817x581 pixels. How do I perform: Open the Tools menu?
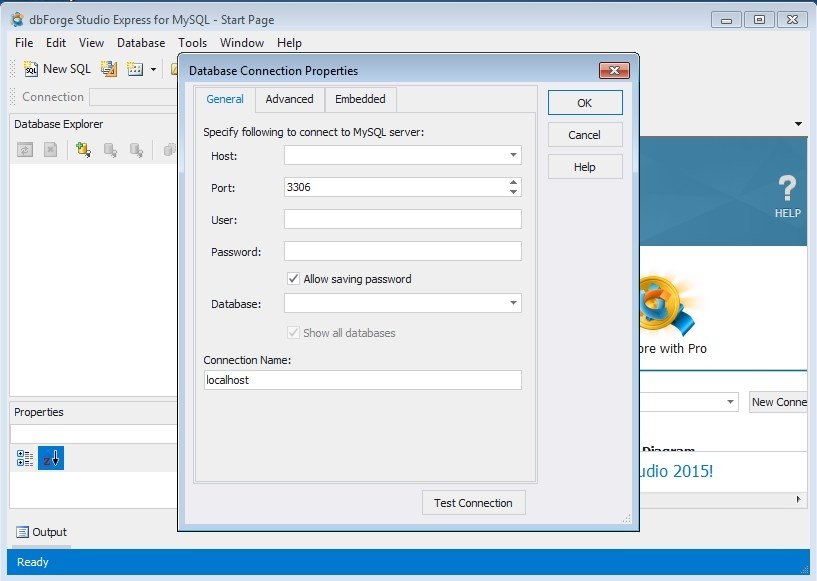[x=192, y=43]
